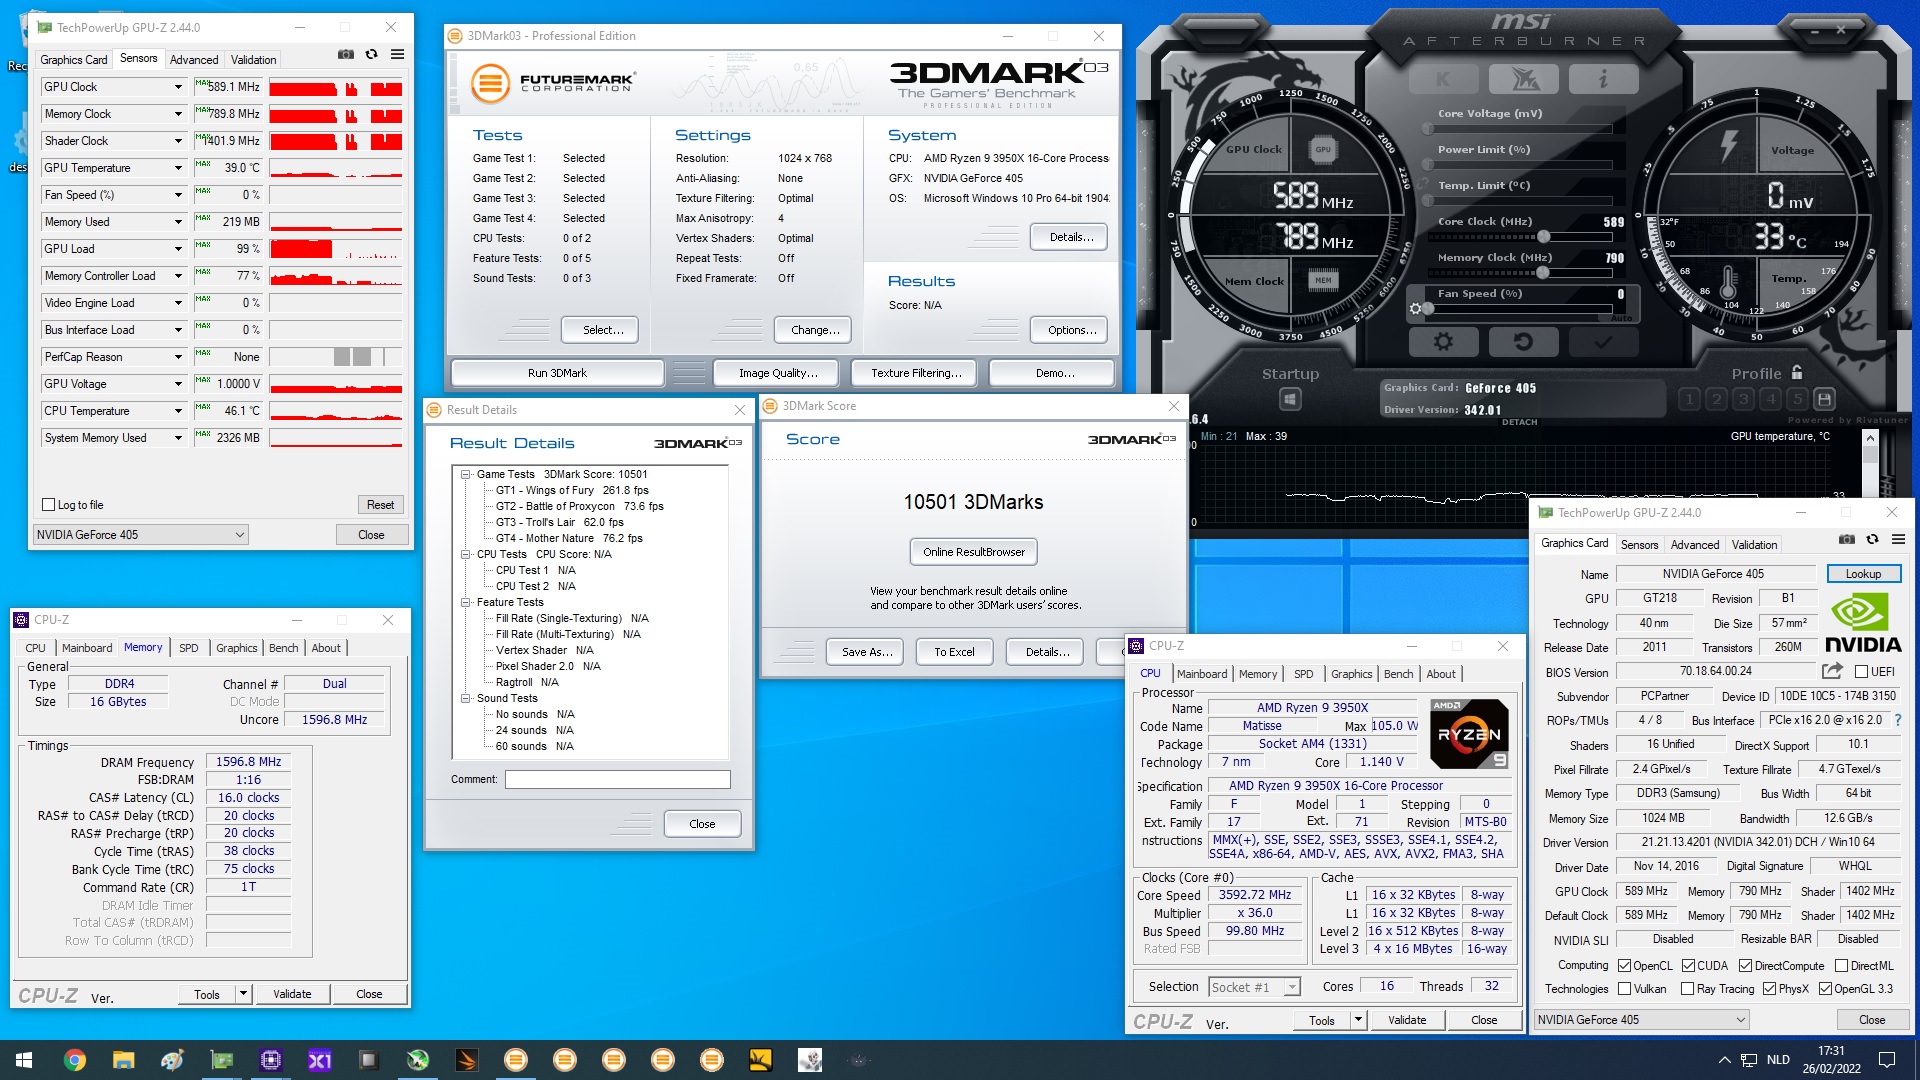The height and width of the screenshot is (1080, 1920).
Task: Open the SPD tab in CPU-Z Memory window
Action: coord(188,648)
